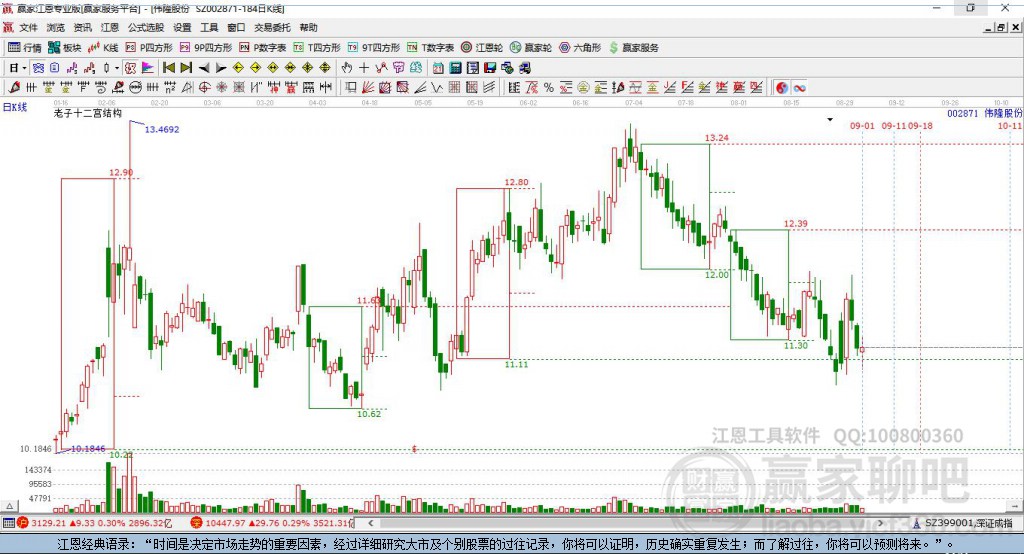Select the crosshair cursor tool
Screen dimensions: 1024x554
click(364, 68)
